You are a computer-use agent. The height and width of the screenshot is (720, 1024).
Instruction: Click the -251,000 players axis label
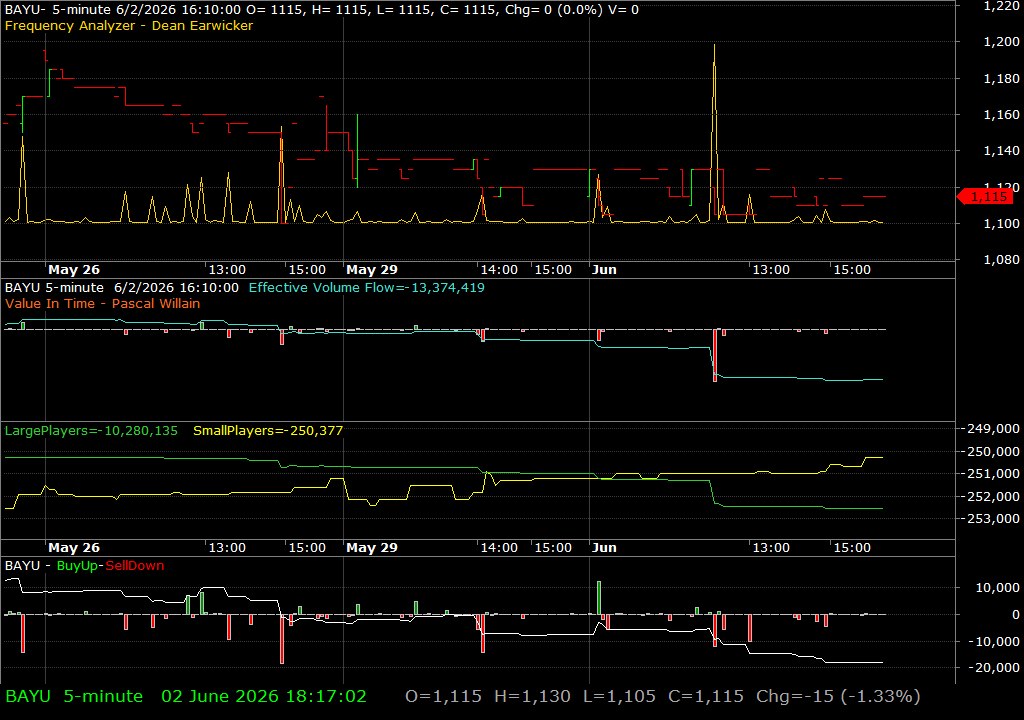click(993, 474)
